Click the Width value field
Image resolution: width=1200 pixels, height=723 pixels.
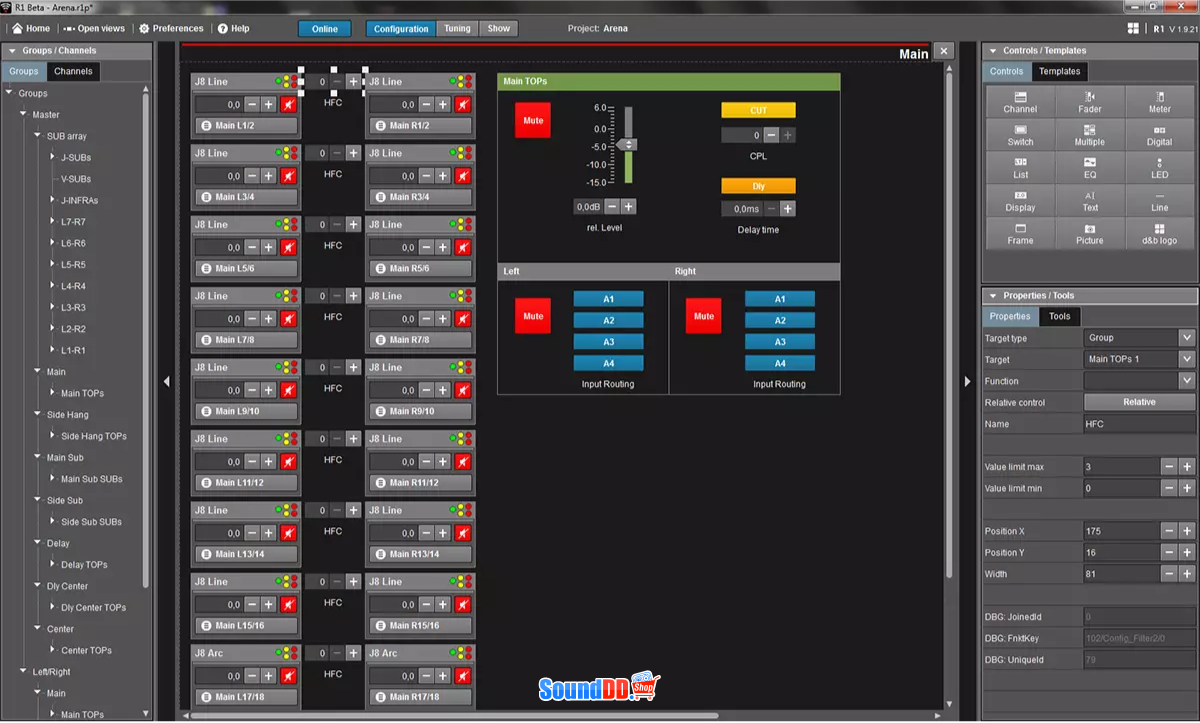click(x=1122, y=574)
